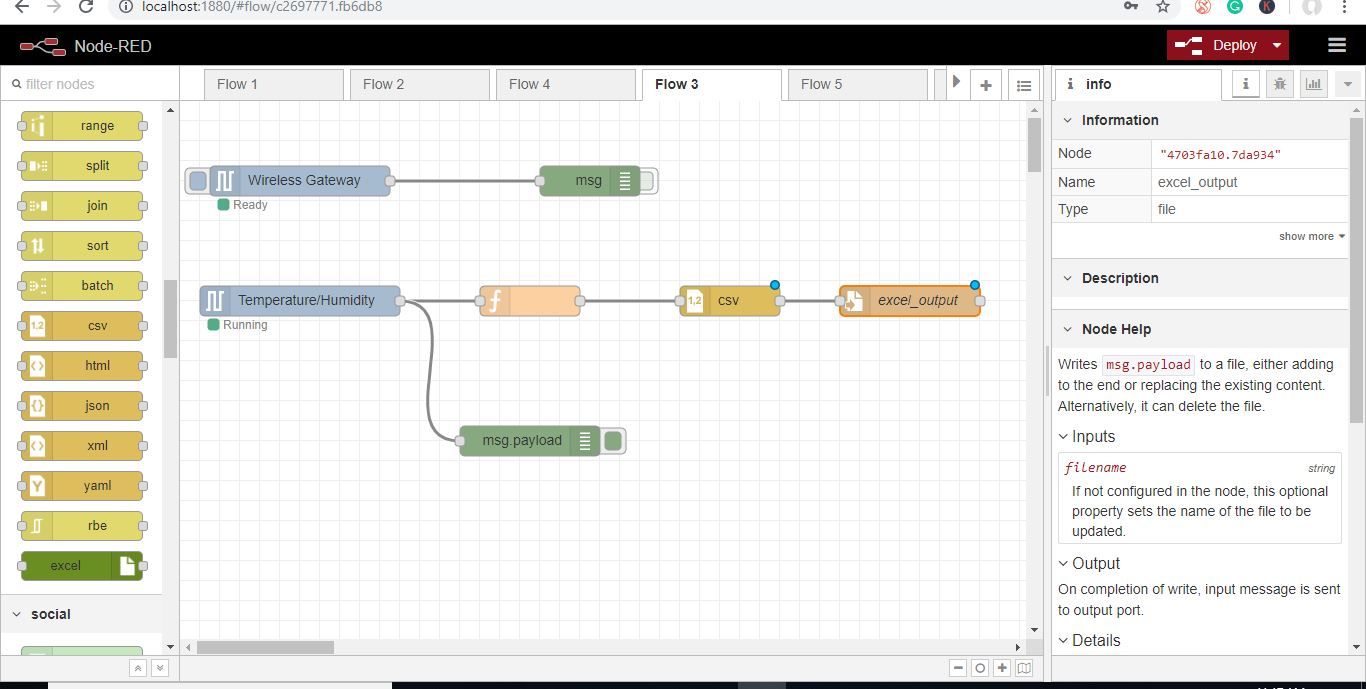Focus the filter nodes search field
Image resolution: width=1366 pixels, height=689 pixels.
90,84
